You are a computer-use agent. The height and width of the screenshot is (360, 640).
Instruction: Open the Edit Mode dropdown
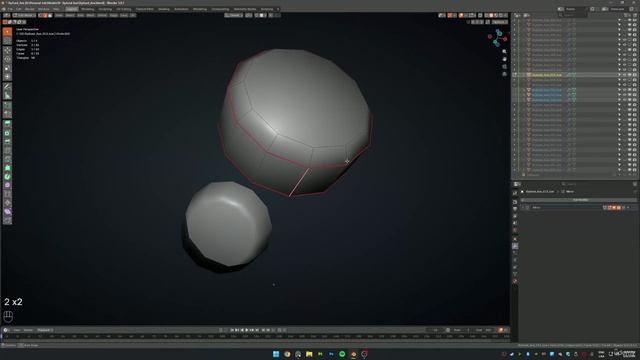pyautogui.click(x=24, y=16)
